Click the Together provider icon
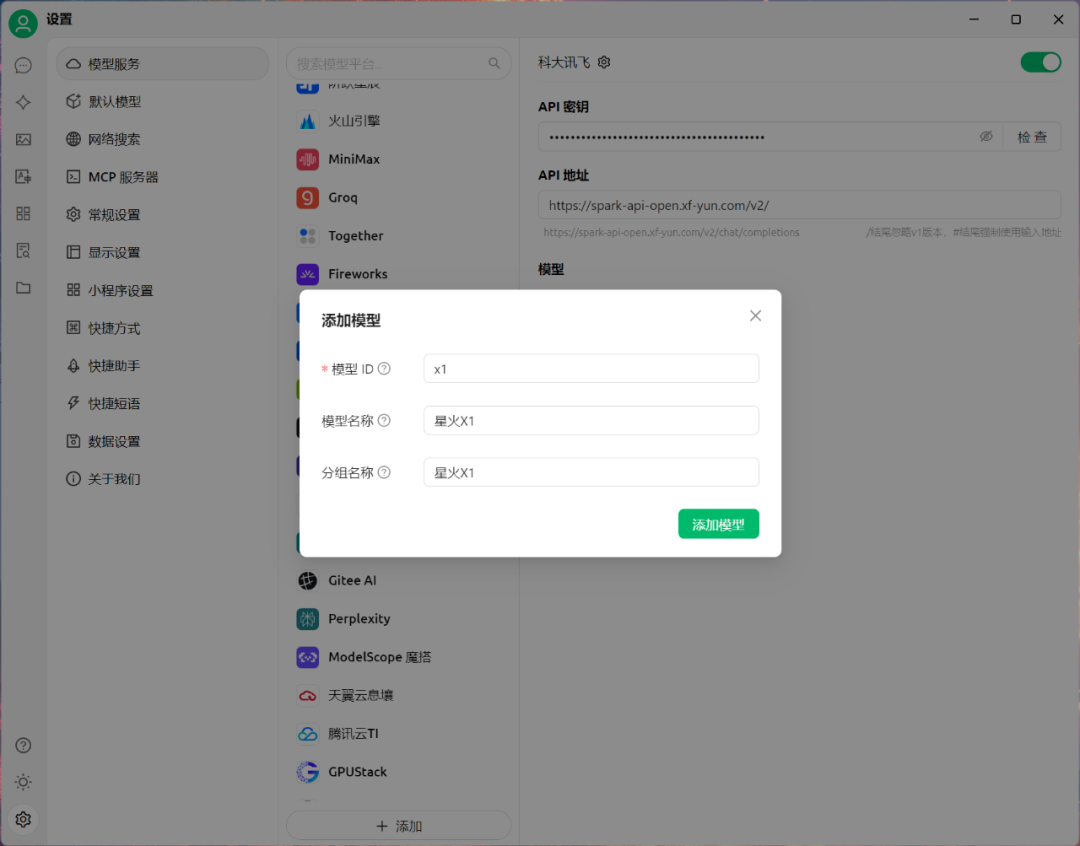 (308, 236)
